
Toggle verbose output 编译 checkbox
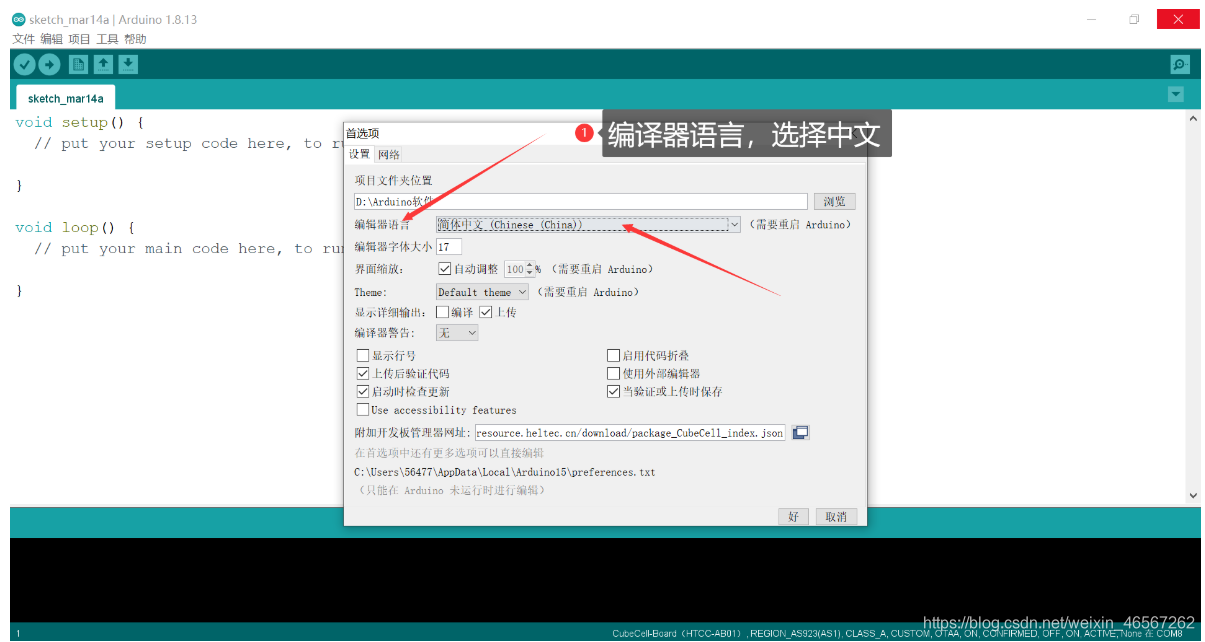tap(442, 312)
